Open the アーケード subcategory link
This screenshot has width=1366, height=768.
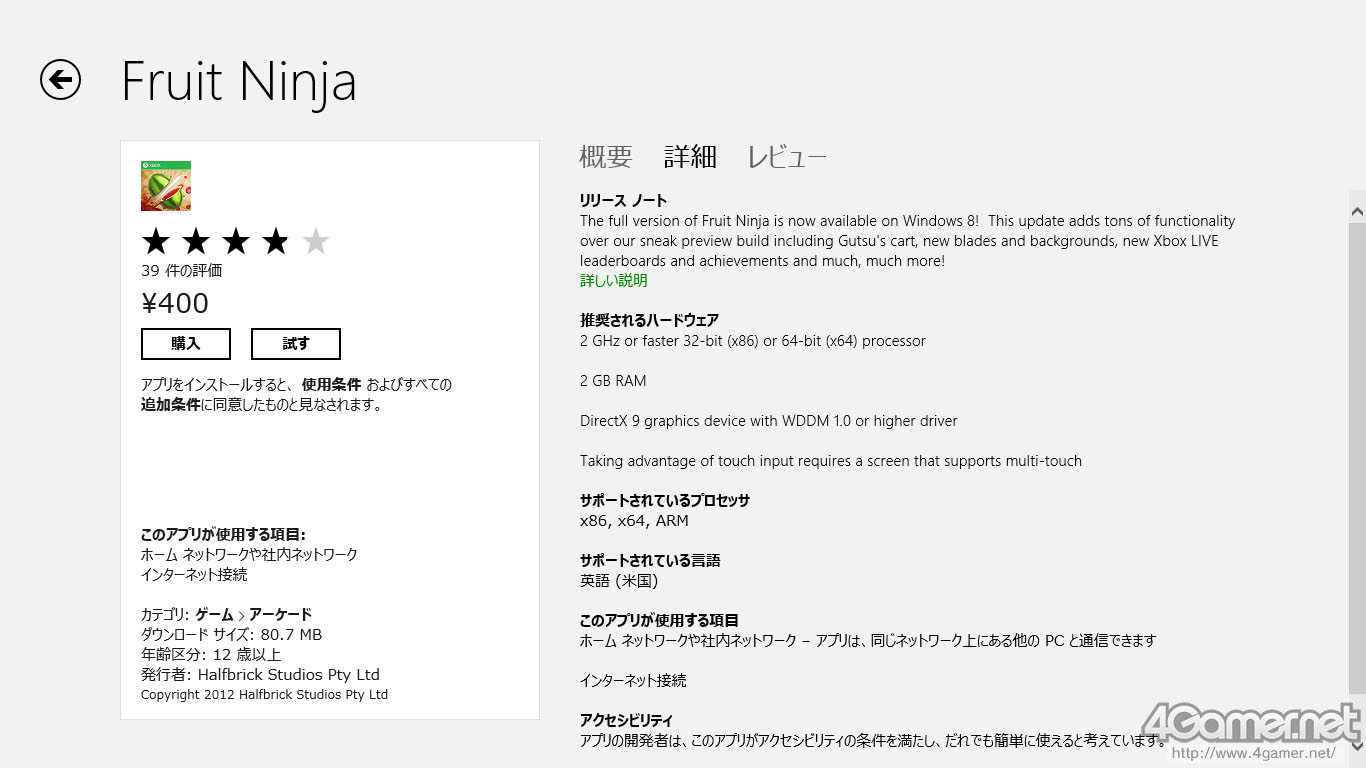click(x=280, y=615)
